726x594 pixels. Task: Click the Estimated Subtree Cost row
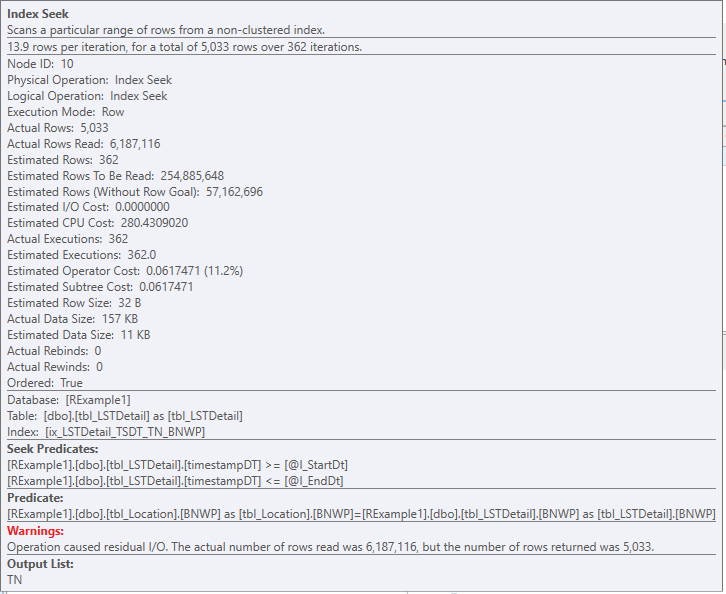pyautogui.click(x=100, y=287)
